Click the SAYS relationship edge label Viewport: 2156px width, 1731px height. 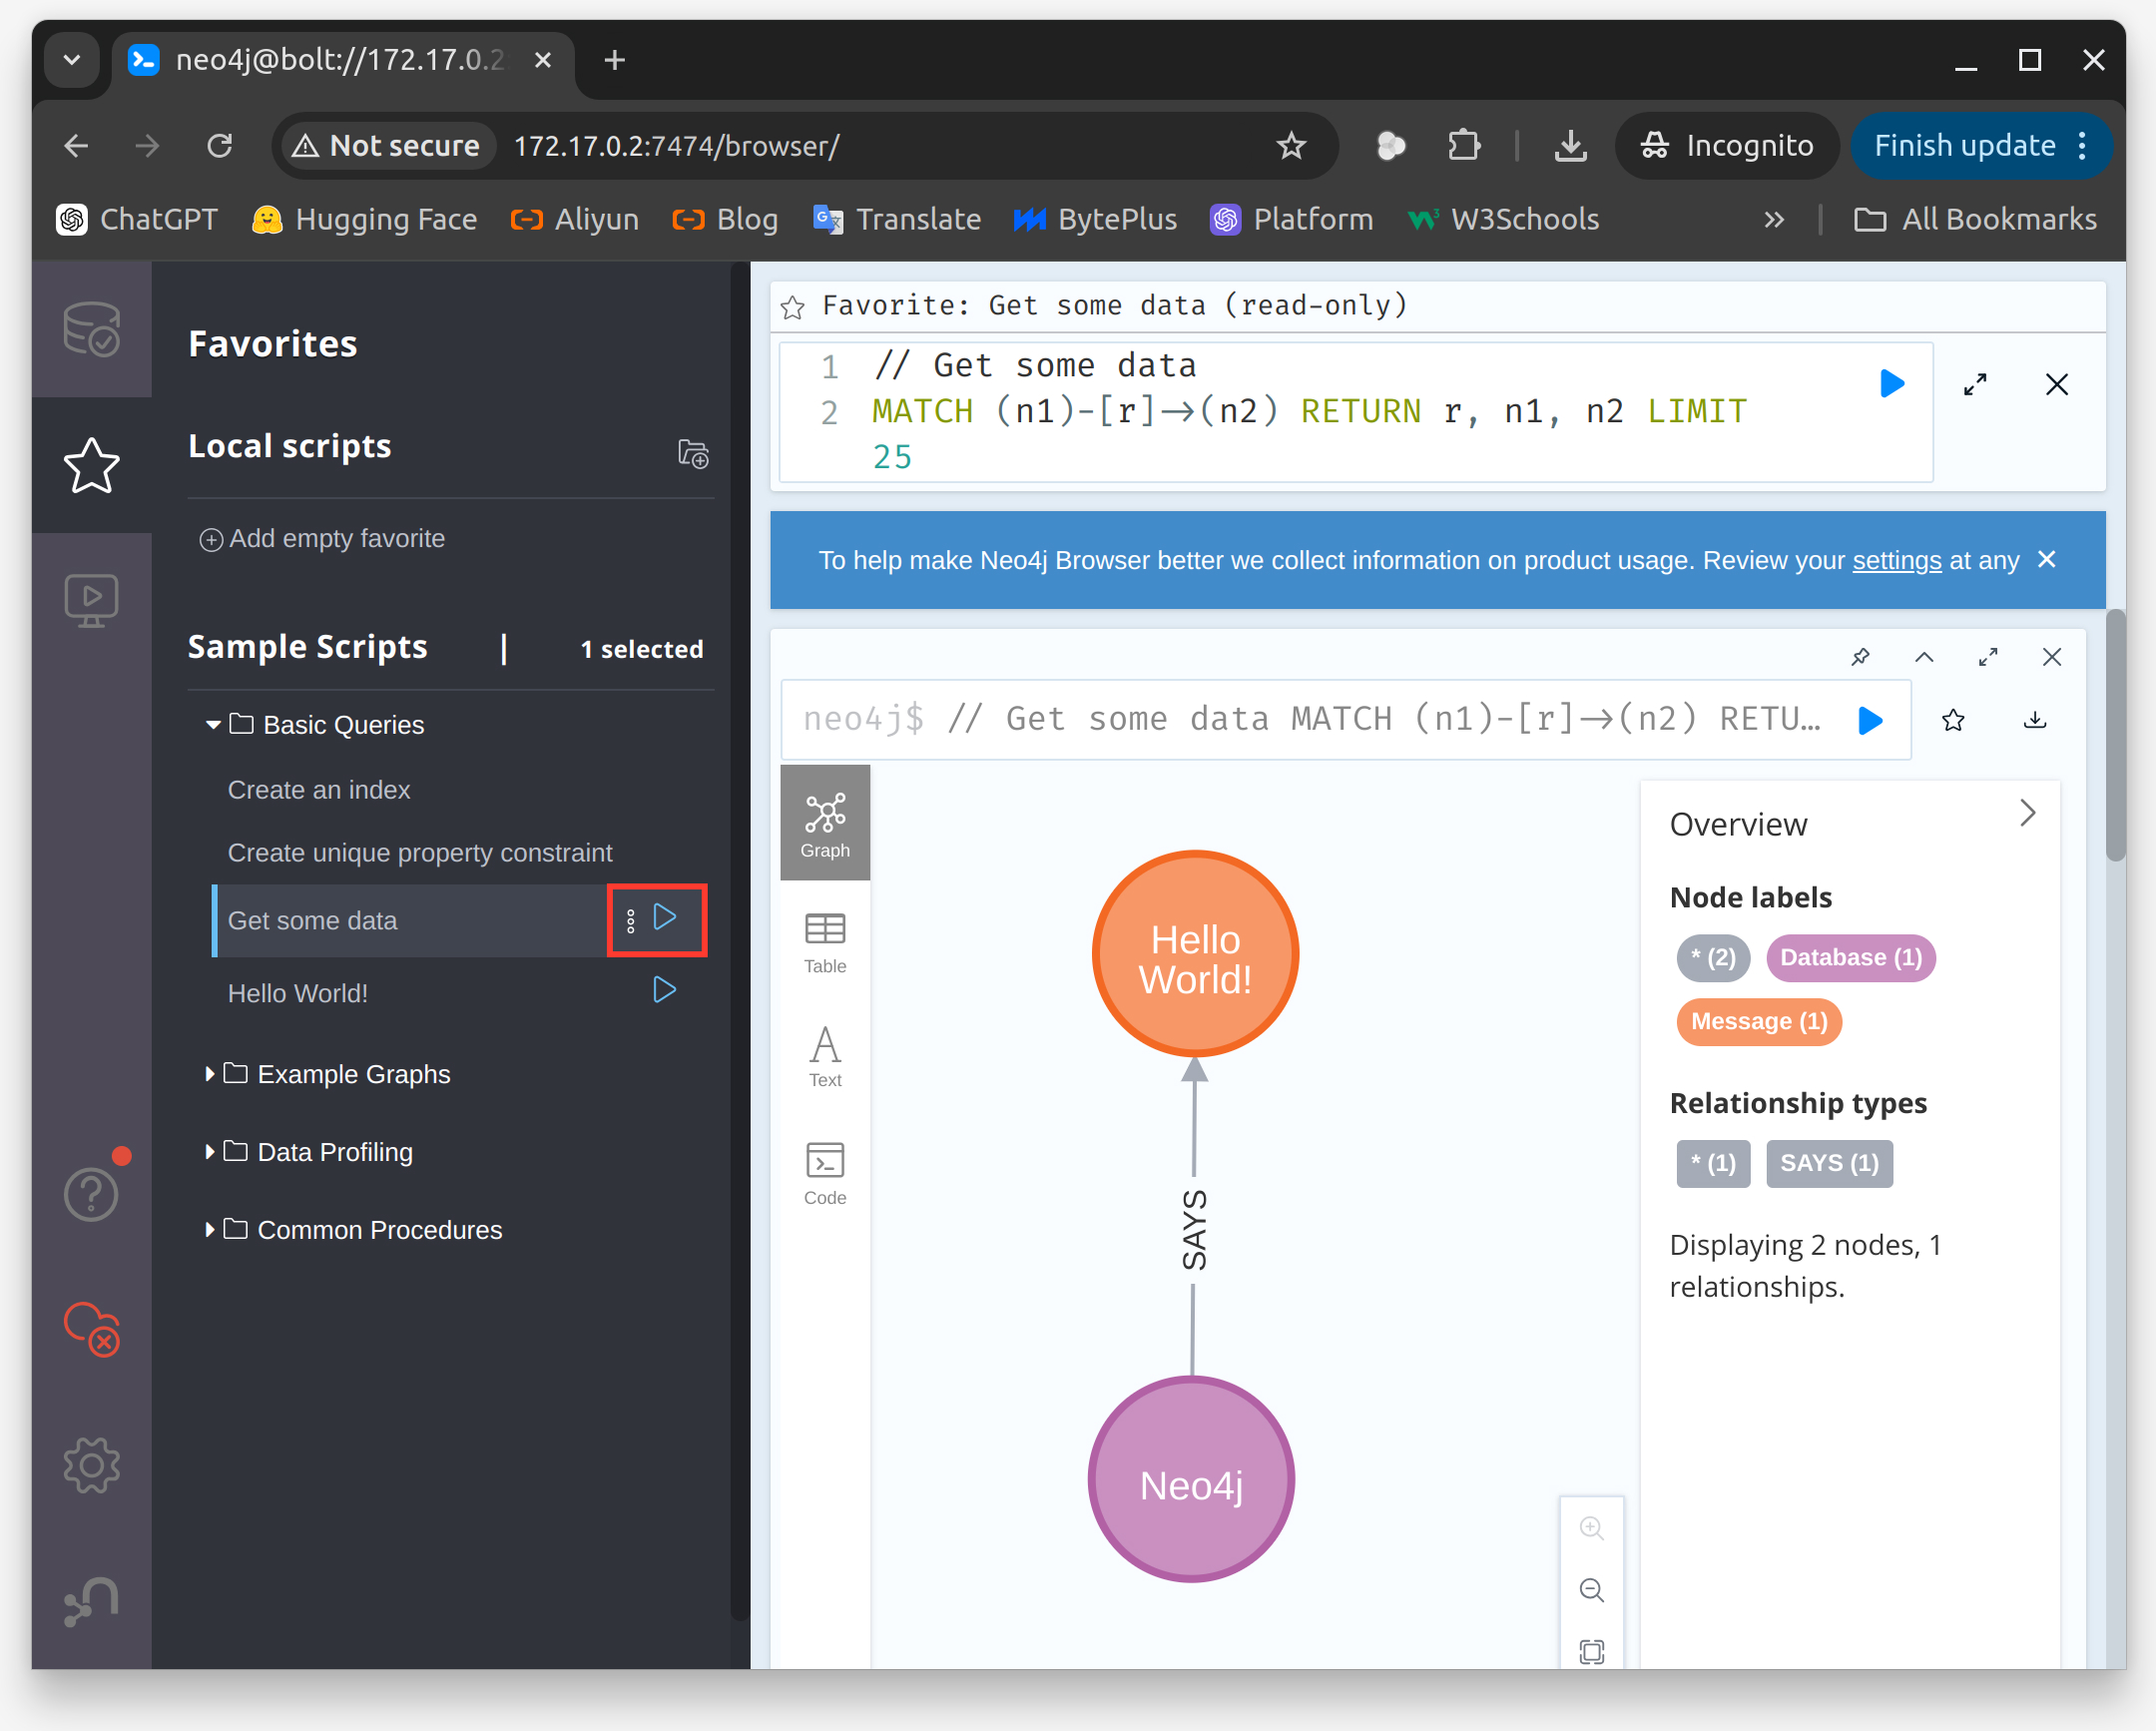click(x=1194, y=1230)
